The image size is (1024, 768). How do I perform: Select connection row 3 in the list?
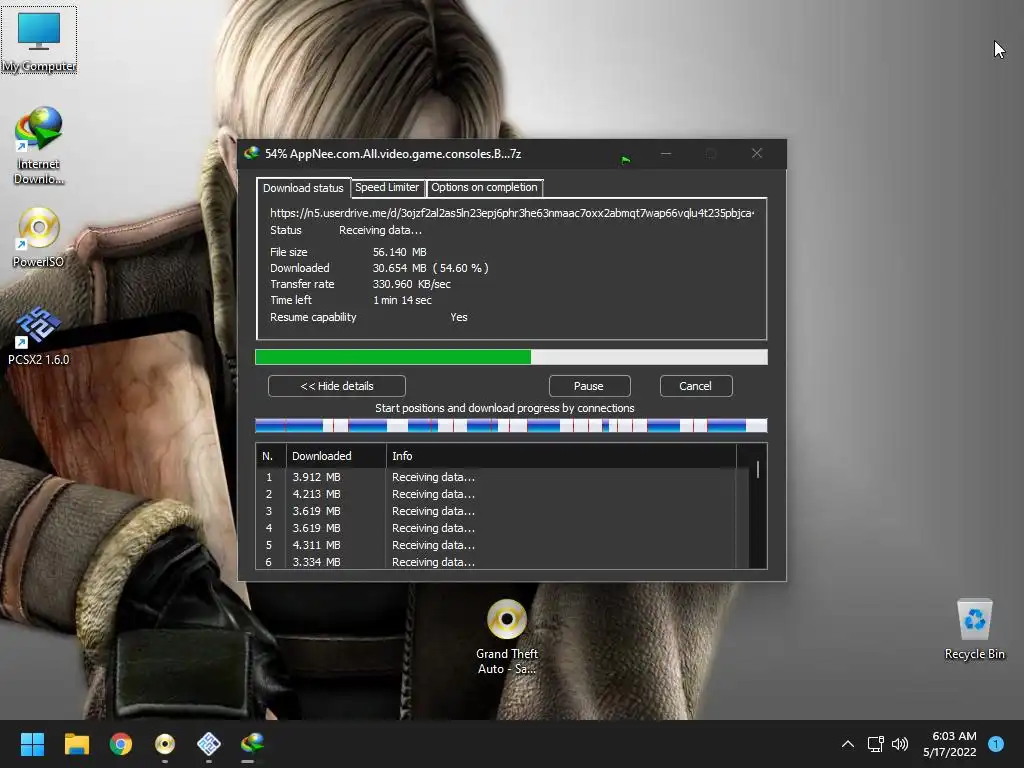pos(496,511)
